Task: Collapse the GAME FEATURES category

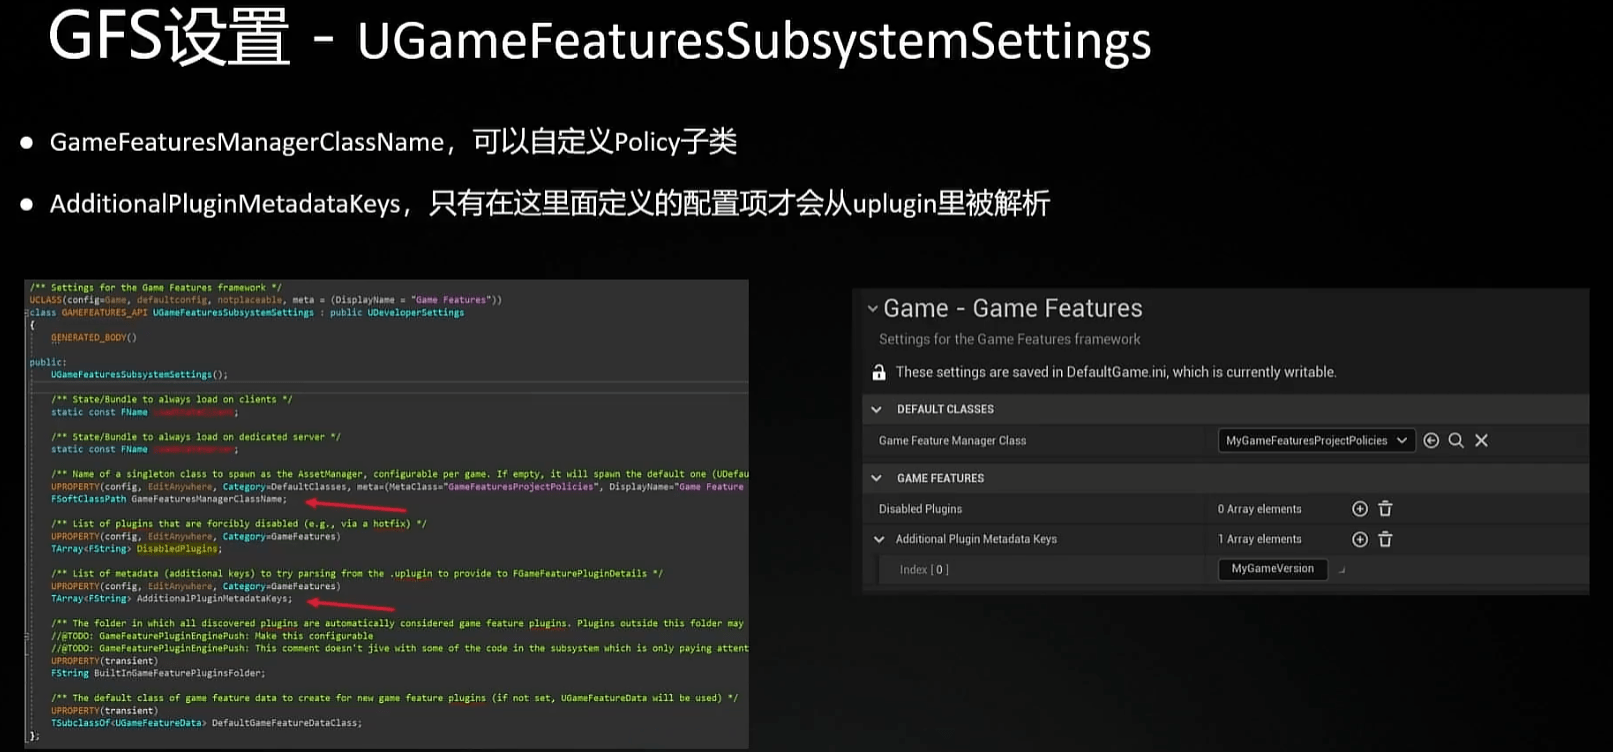Action: (877, 479)
